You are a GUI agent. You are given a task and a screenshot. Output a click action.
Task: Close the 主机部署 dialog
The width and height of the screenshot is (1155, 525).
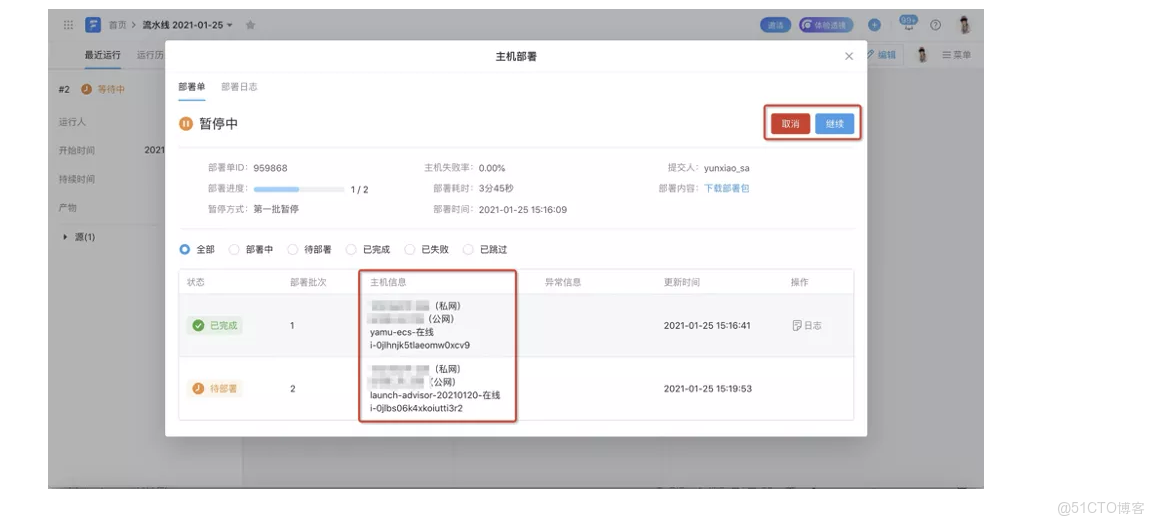pyautogui.click(x=849, y=56)
